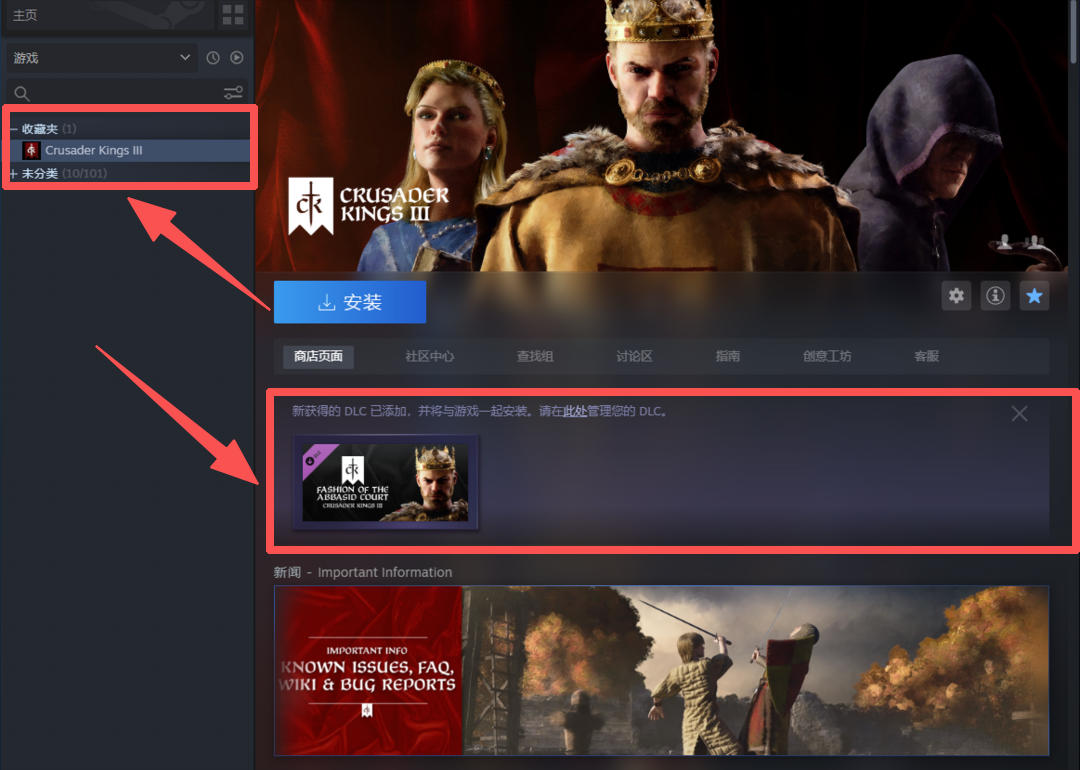This screenshot has height=770, width=1080.
Task: Click the Crusader Kings III sidebar icon
Action: 32,151
